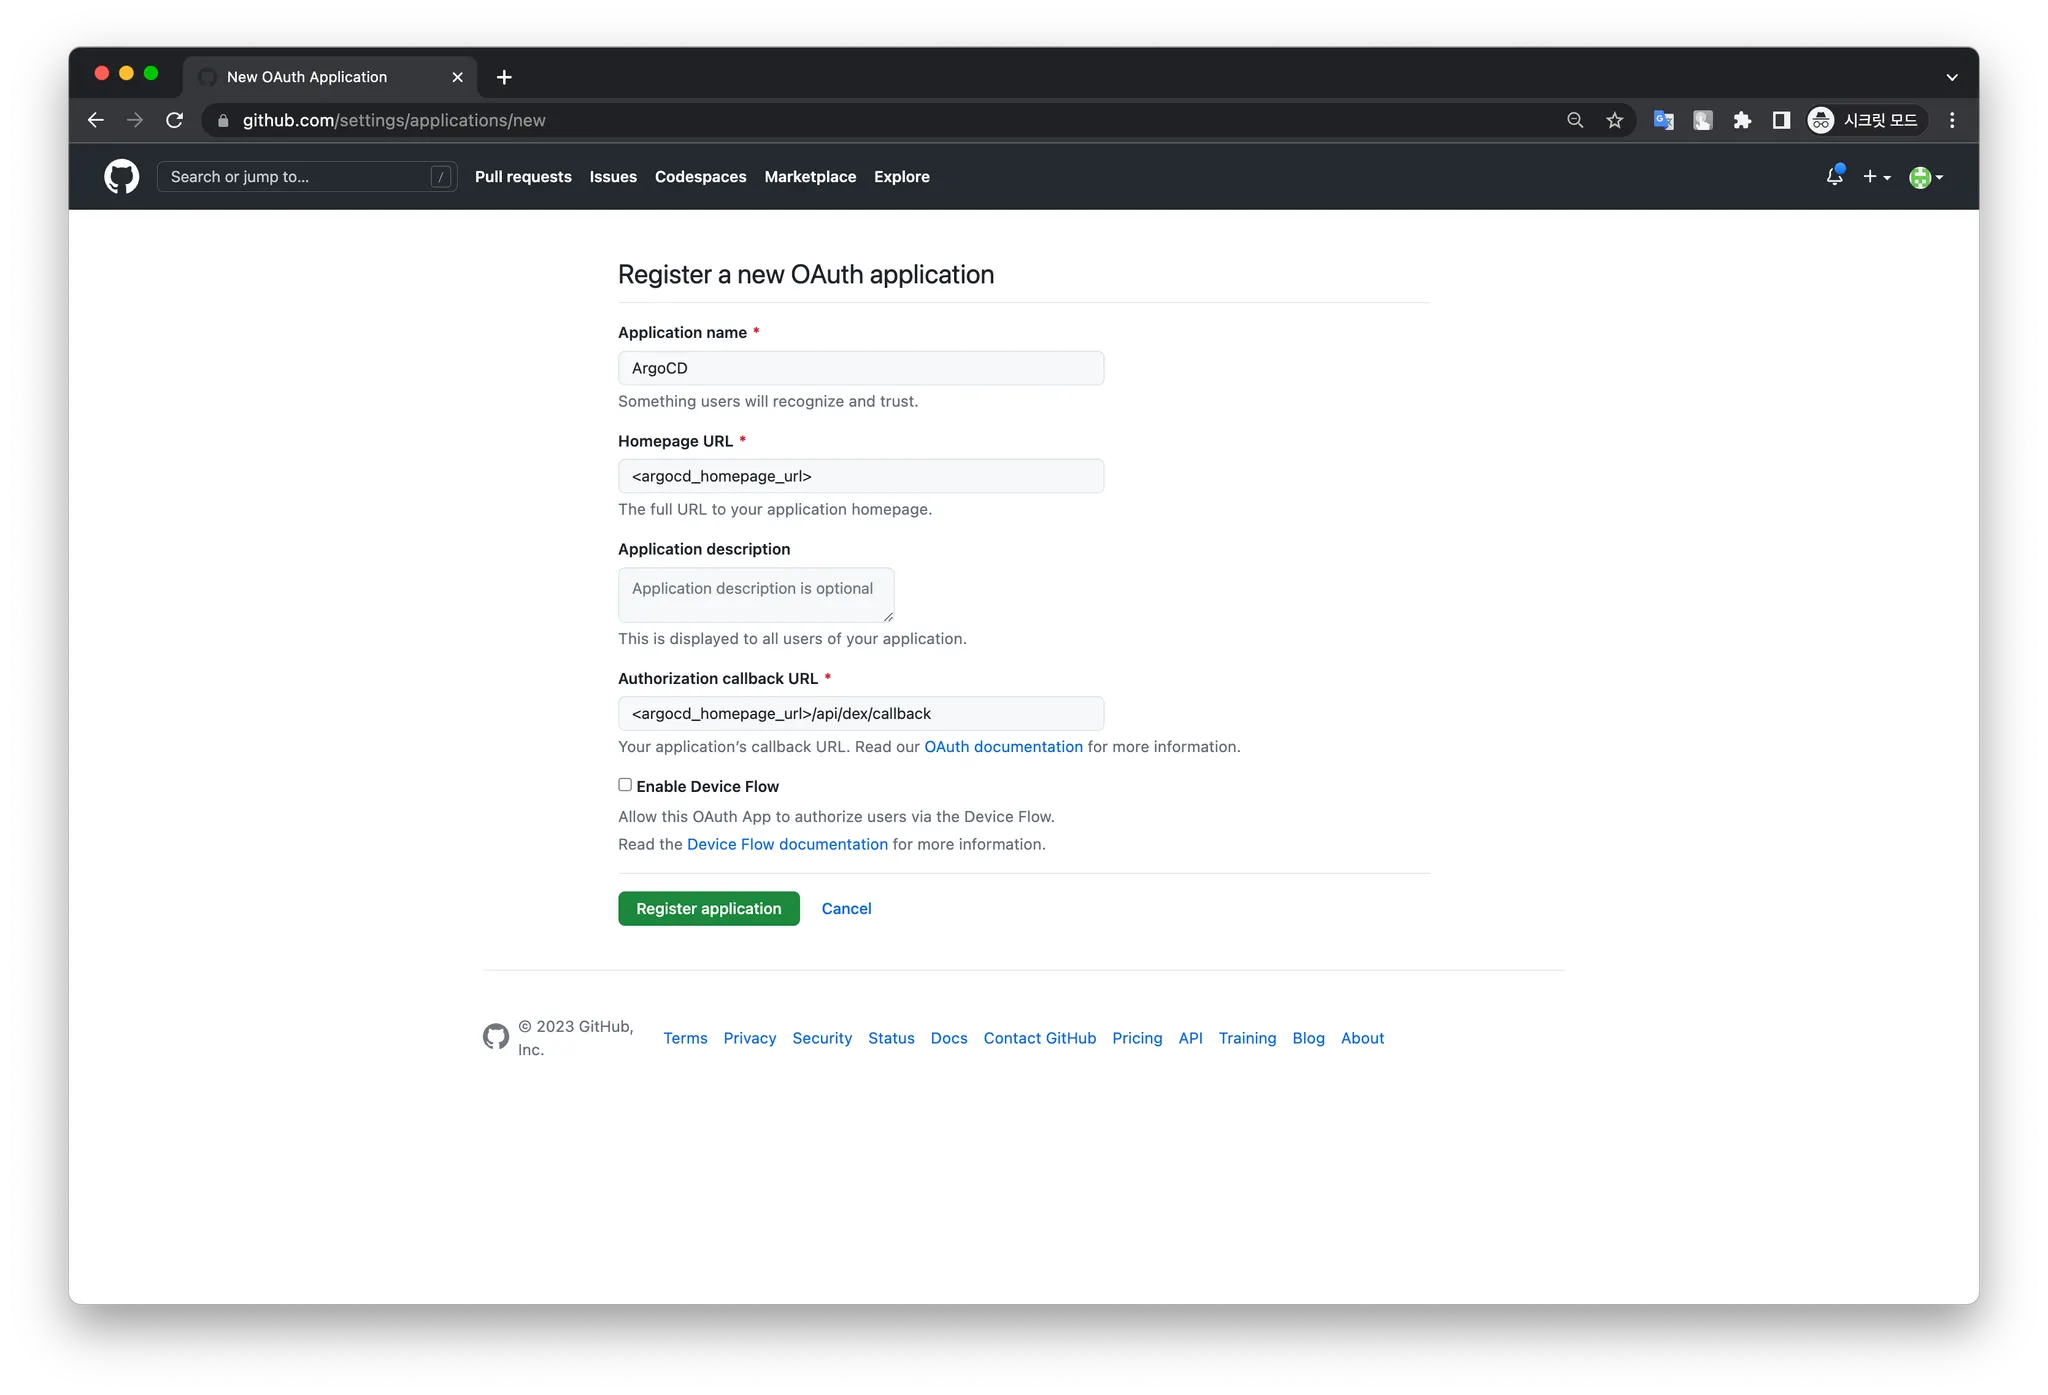
Task: Click the Register application button
Action: pyautogui.click(x=708, y=908)
